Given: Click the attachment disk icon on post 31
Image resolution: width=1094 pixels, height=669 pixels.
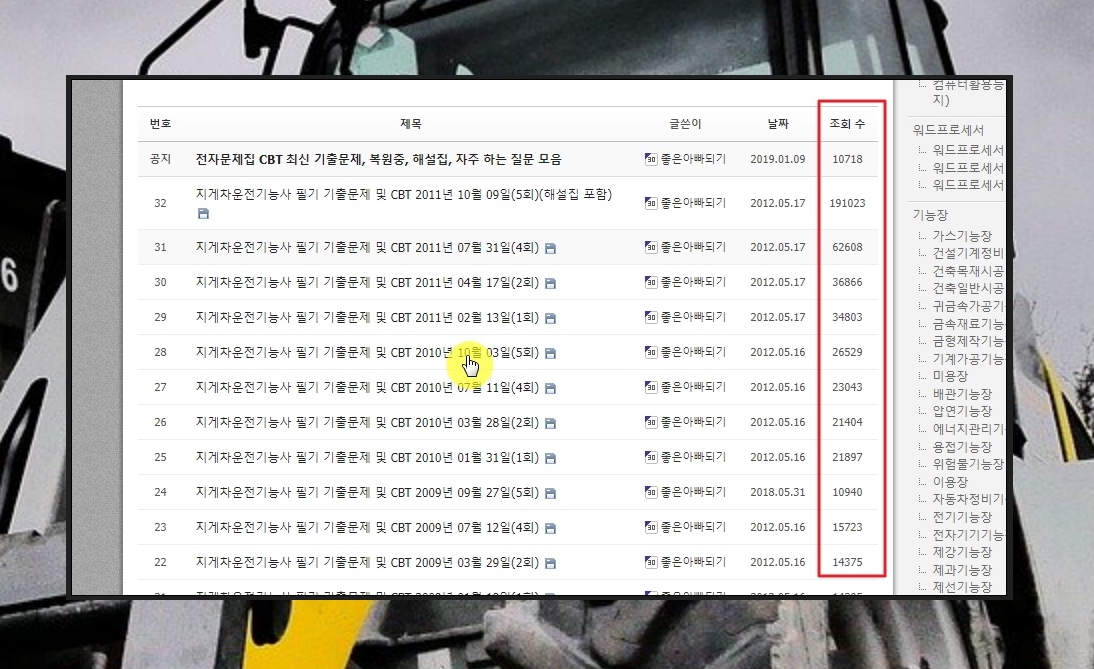Looking at the screenshot, I should tap(550, 248).
